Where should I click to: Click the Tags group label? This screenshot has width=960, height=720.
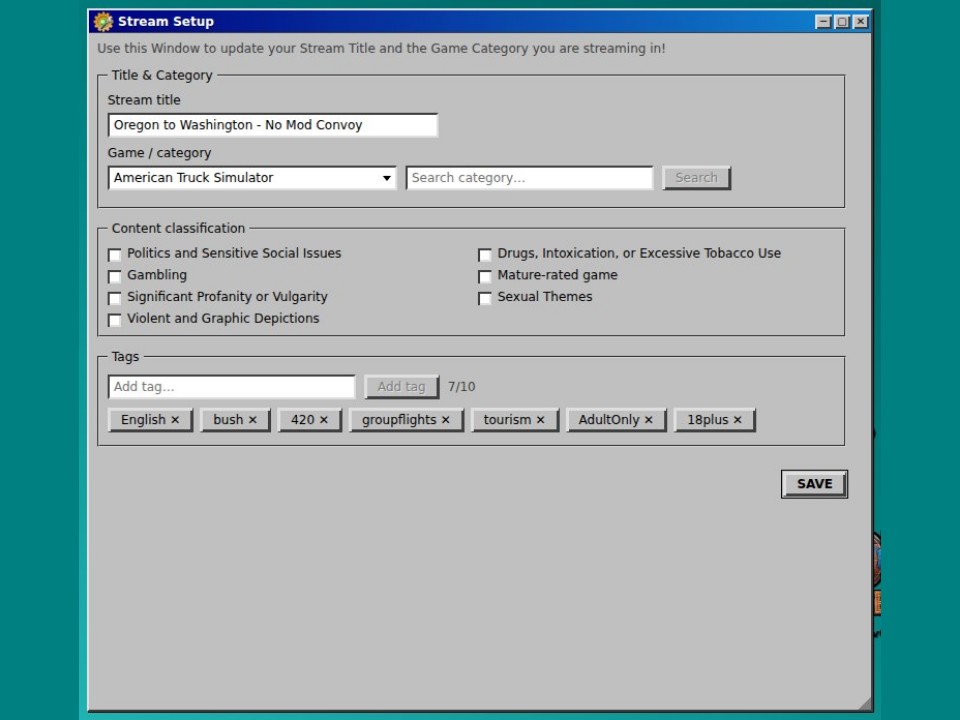pyautogui.click(x=126, y=357)
